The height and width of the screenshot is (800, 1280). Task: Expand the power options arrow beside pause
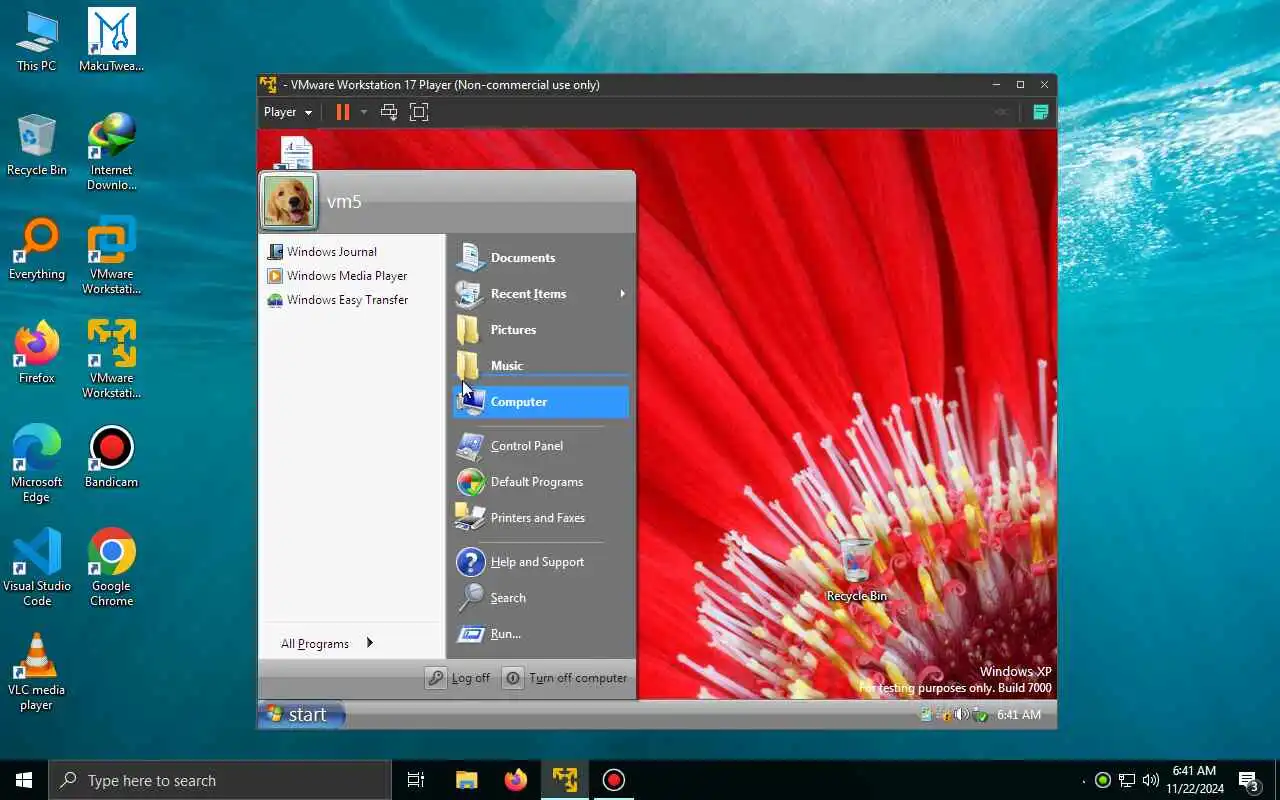pos(364,112)
